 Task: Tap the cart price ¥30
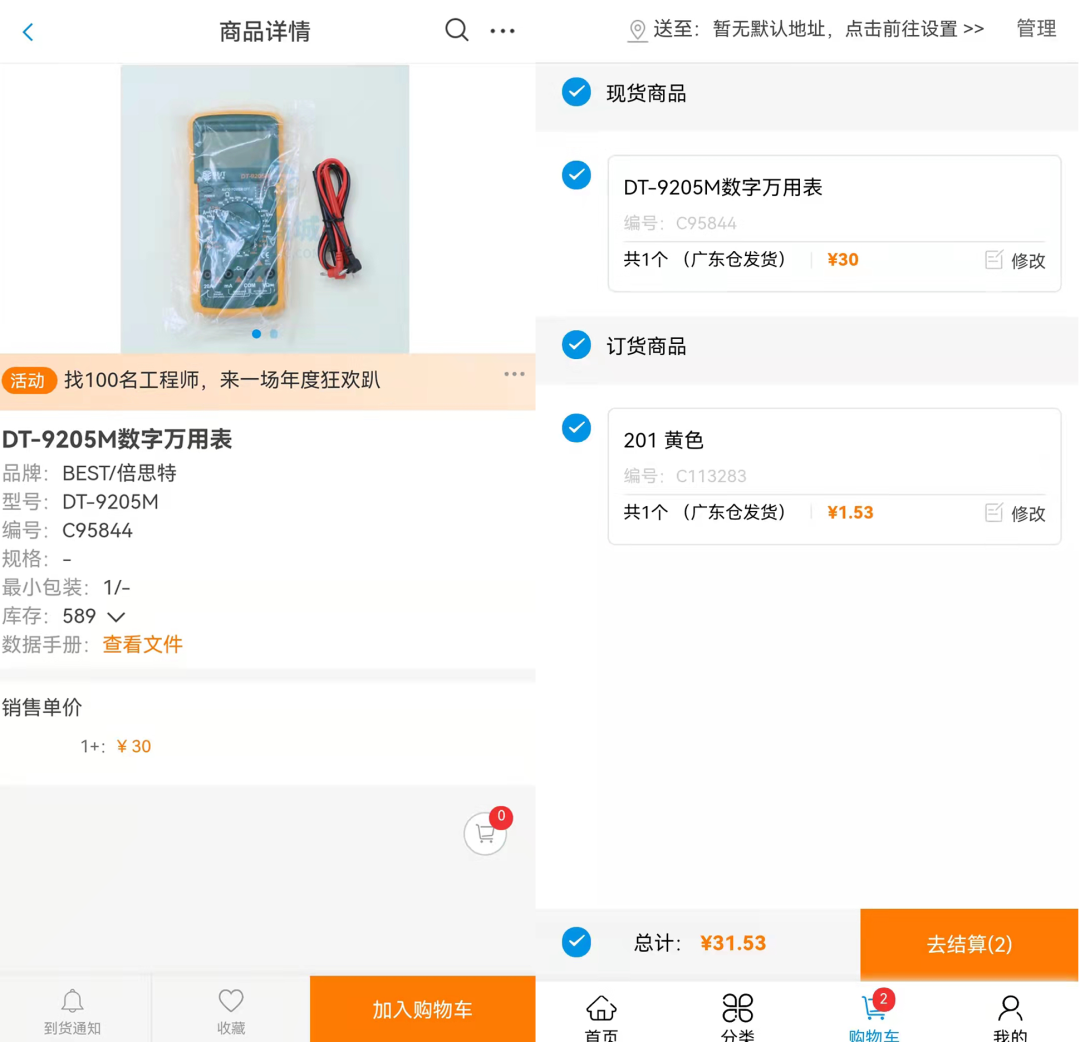point(842,260)
